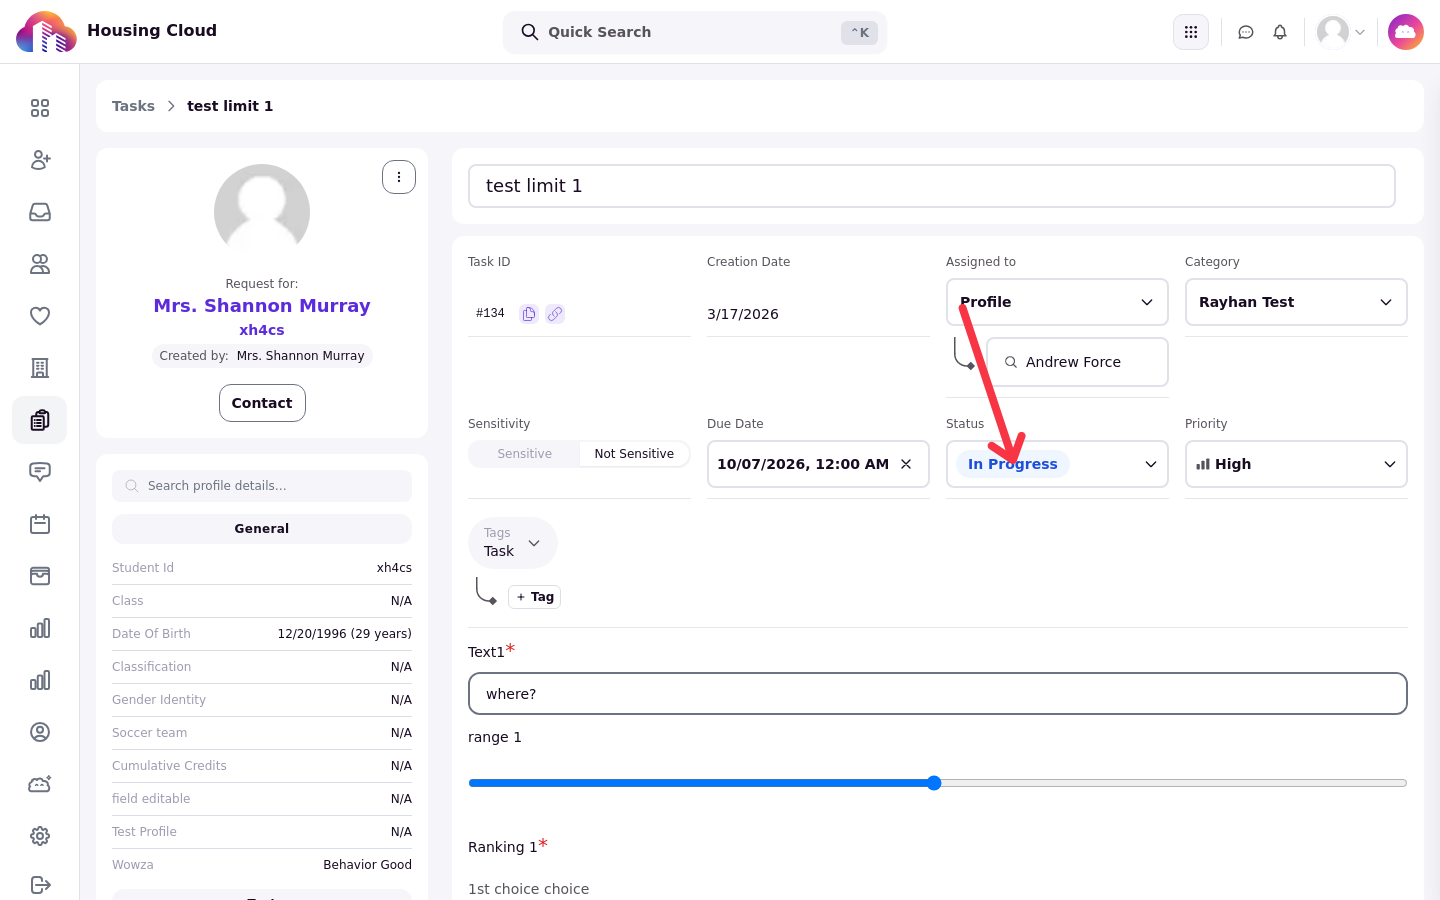The width and height of the screenshot is (1440, 900).
Task: Open the notifications bell
Action: 1280,32
